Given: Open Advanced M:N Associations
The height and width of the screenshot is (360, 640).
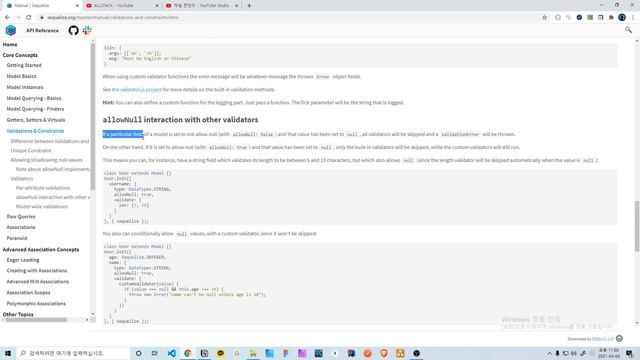Looking at the screenshot, I should click(x=38, y=282).
